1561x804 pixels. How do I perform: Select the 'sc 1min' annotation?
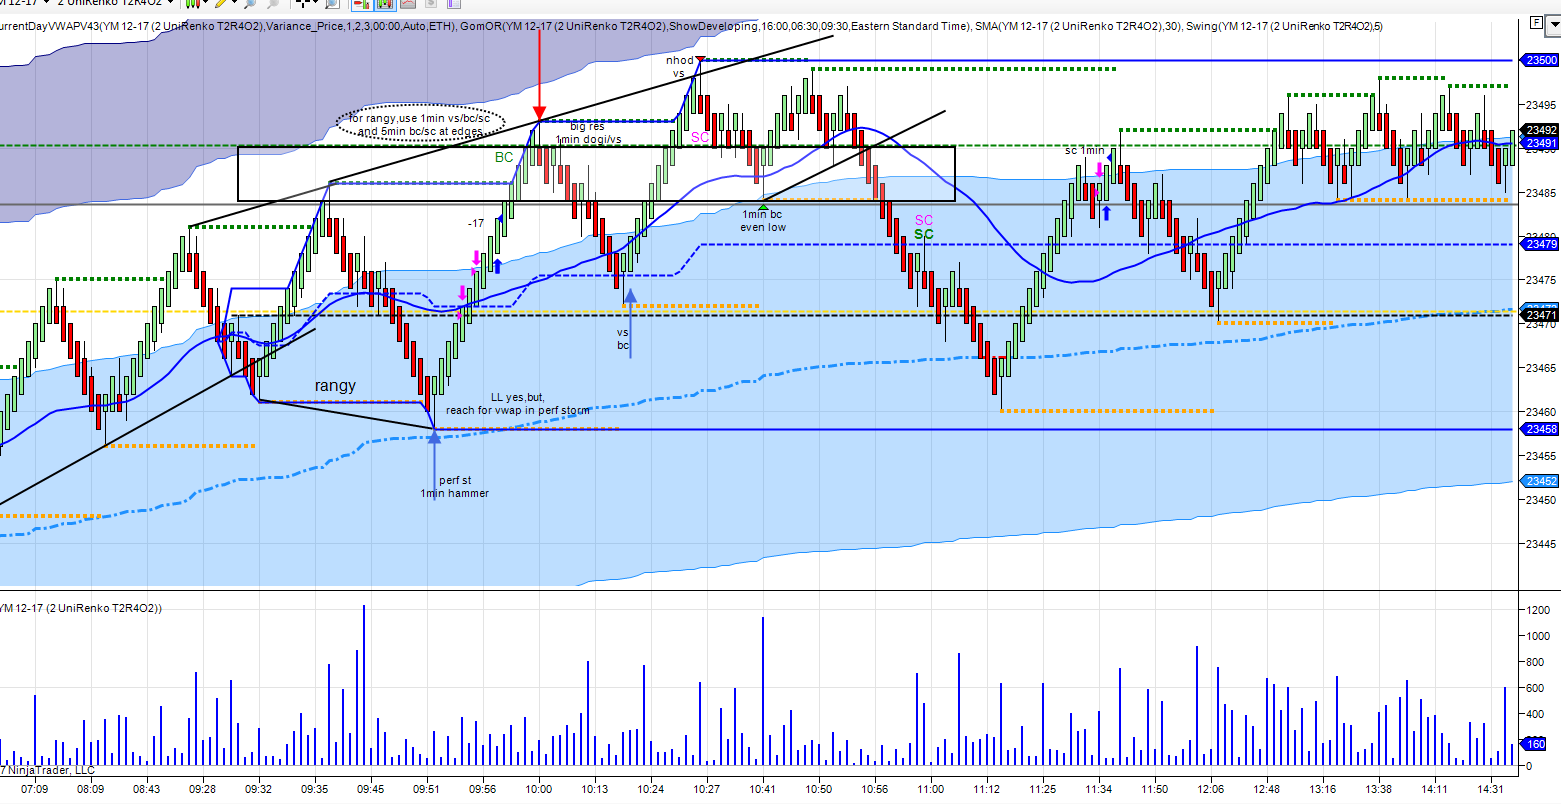pyautogui.click(x=1084, y=151)
